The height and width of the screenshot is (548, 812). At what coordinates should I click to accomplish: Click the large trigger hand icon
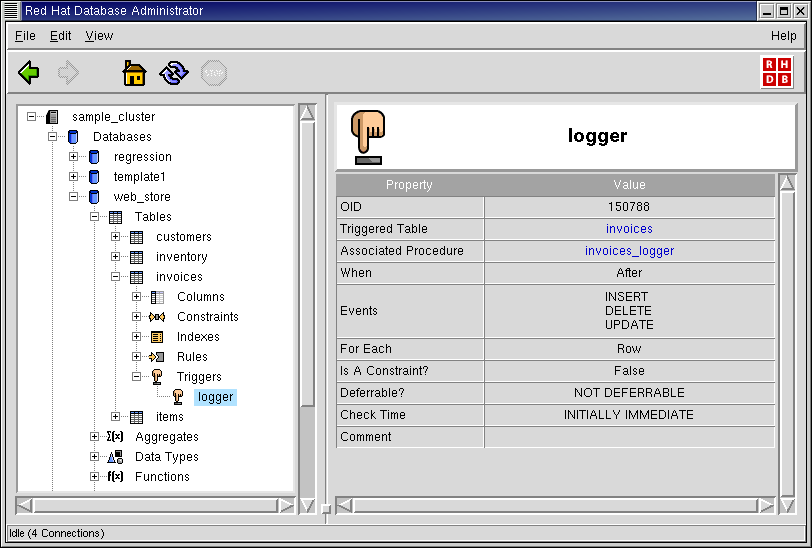click(368, 137)
